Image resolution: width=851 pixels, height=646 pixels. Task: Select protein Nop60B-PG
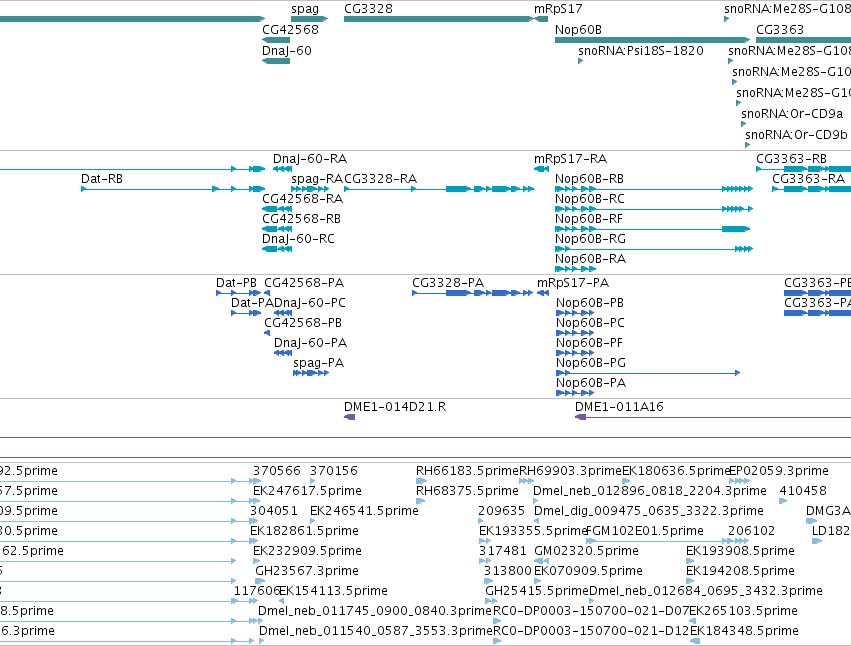[x=590, y=363]
